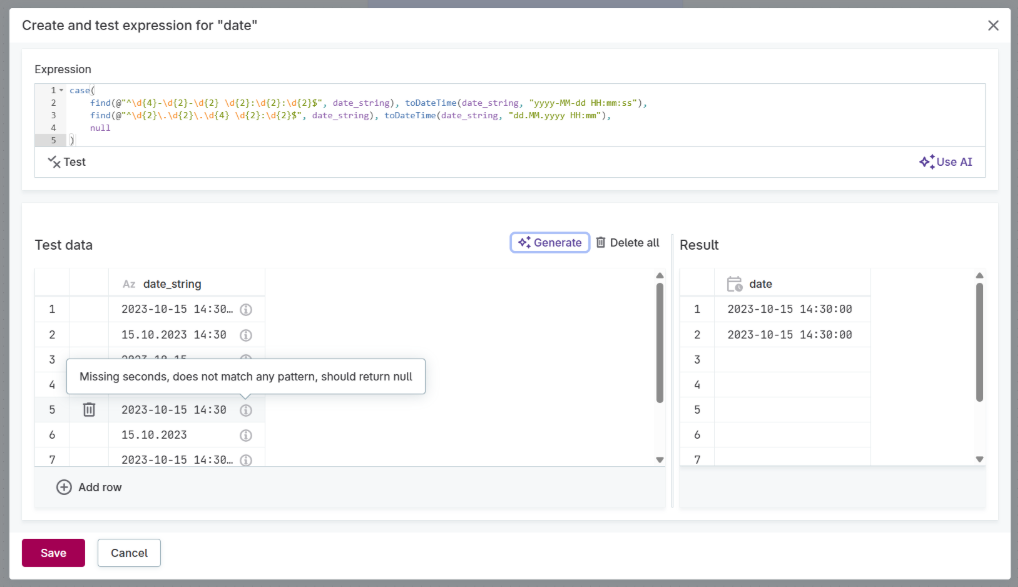
Task: Delete row 5 using its trash icon
Action: pyautogui.click(x=88, y=409)
